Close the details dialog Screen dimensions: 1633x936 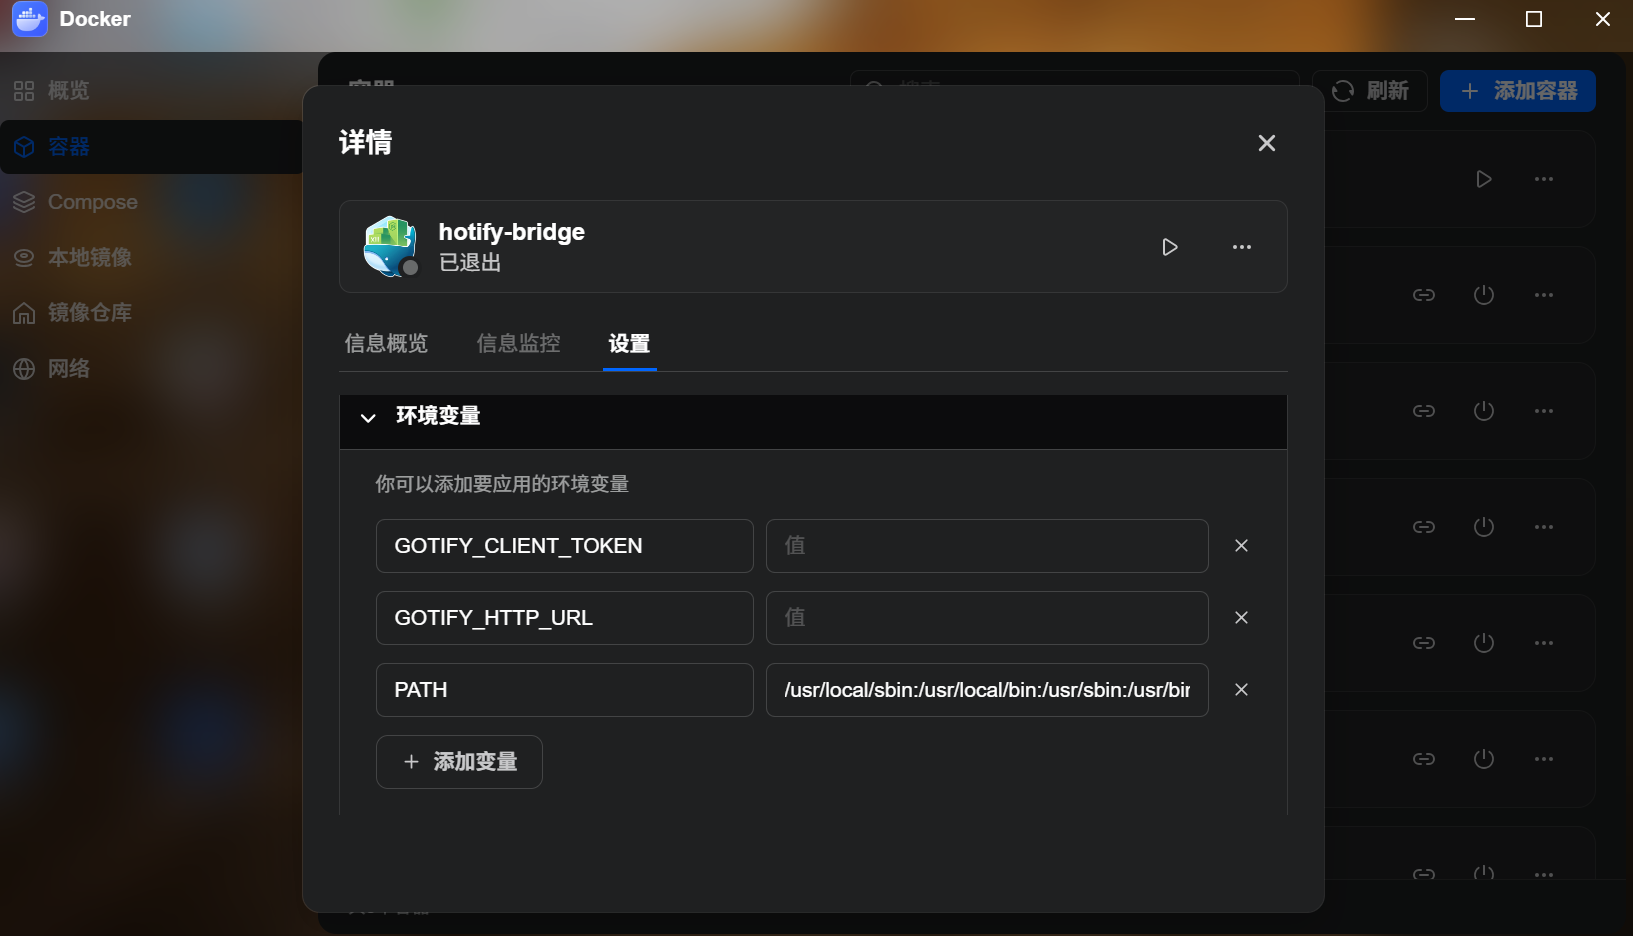[x=1267, y=143]
